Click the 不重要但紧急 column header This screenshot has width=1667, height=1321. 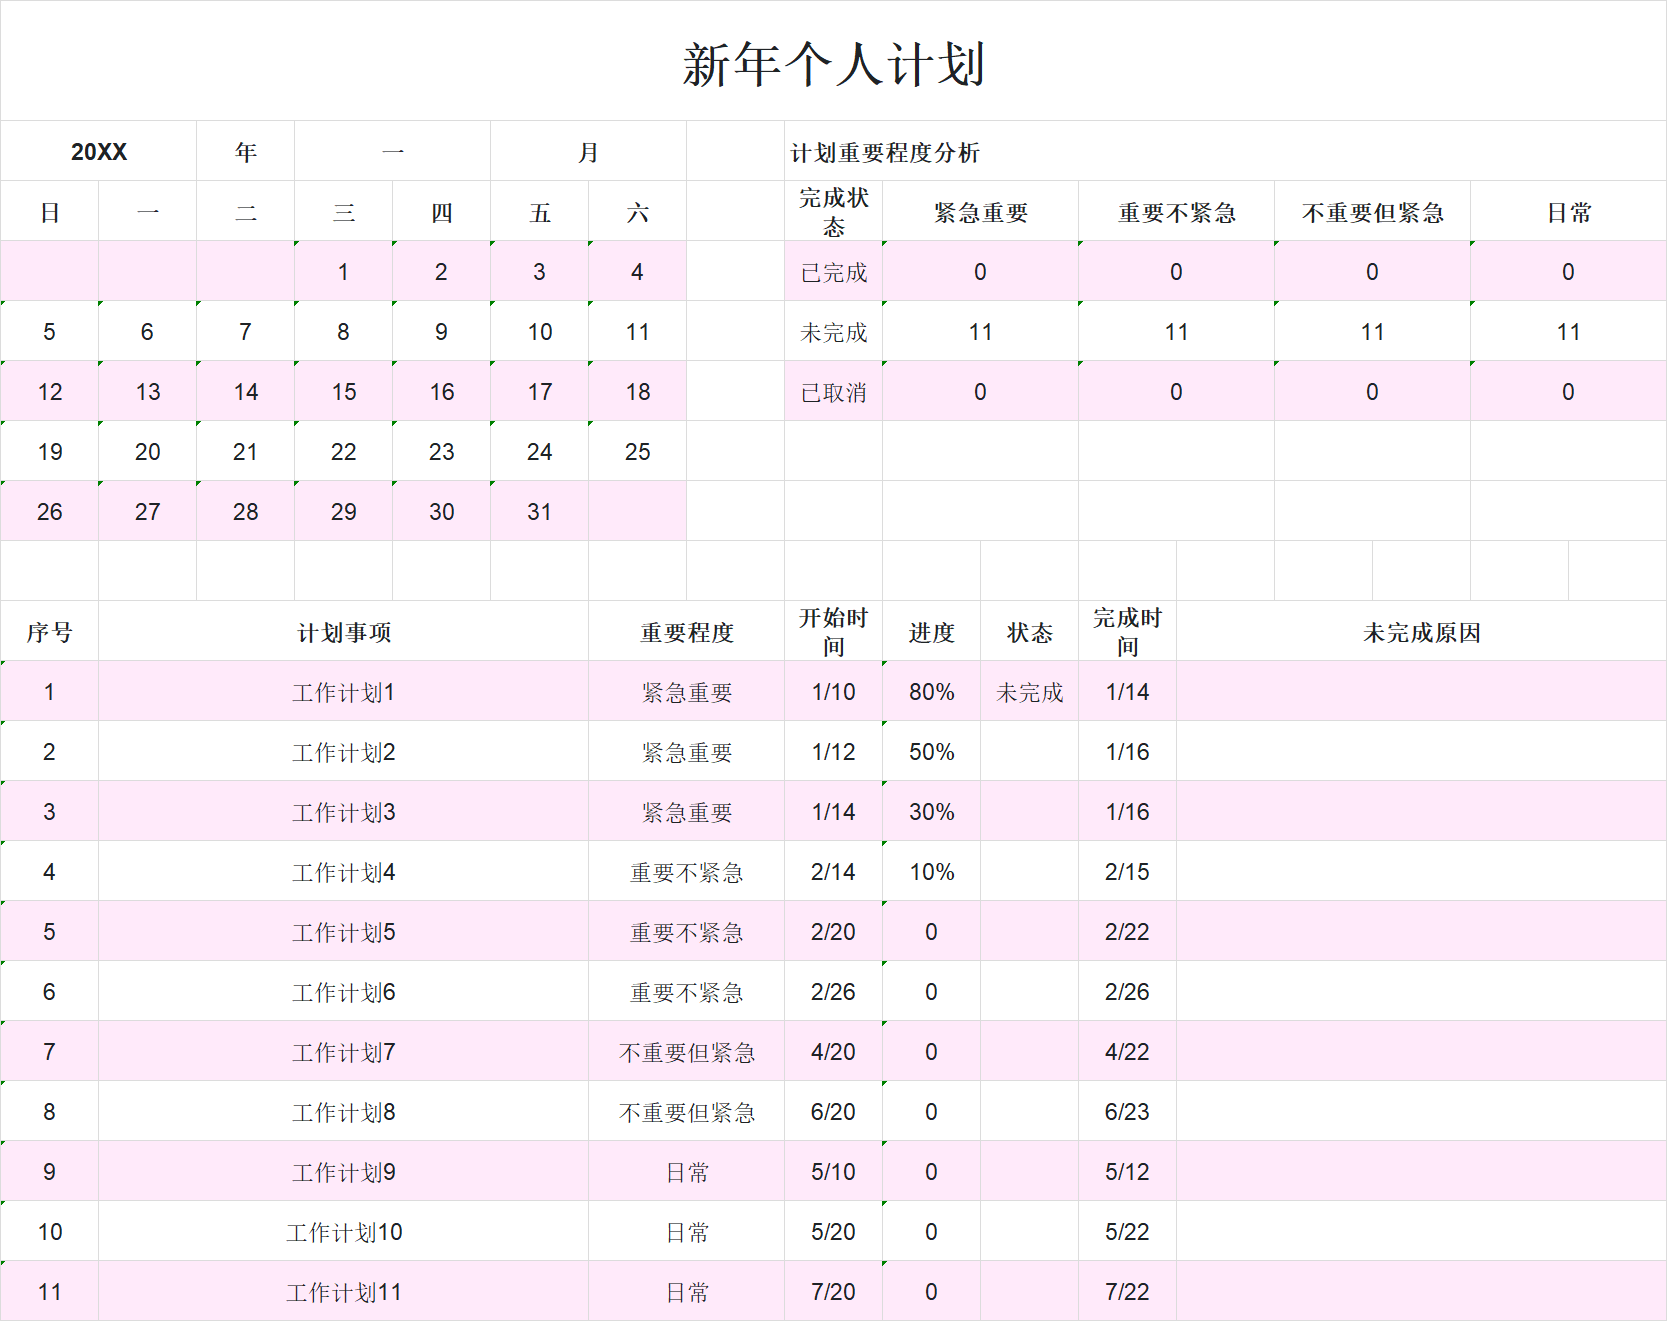coord(1371,211)
